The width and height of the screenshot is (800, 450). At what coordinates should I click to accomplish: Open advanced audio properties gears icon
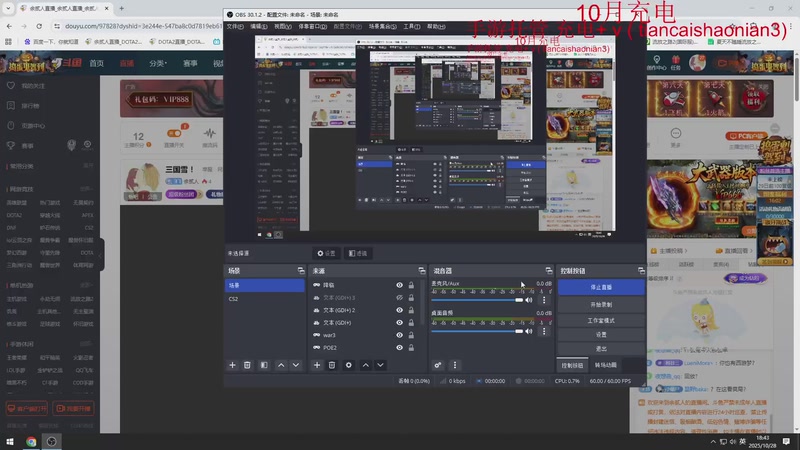[x=438, y=365]
